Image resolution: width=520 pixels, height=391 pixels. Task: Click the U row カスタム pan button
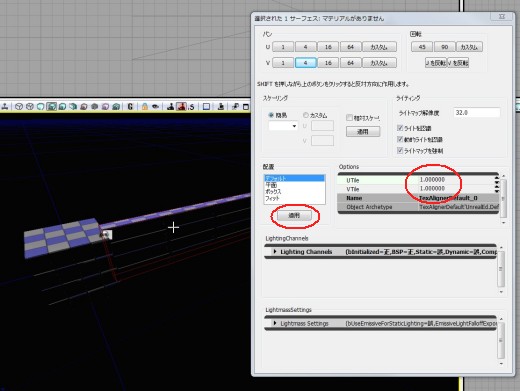click(379, 47)
